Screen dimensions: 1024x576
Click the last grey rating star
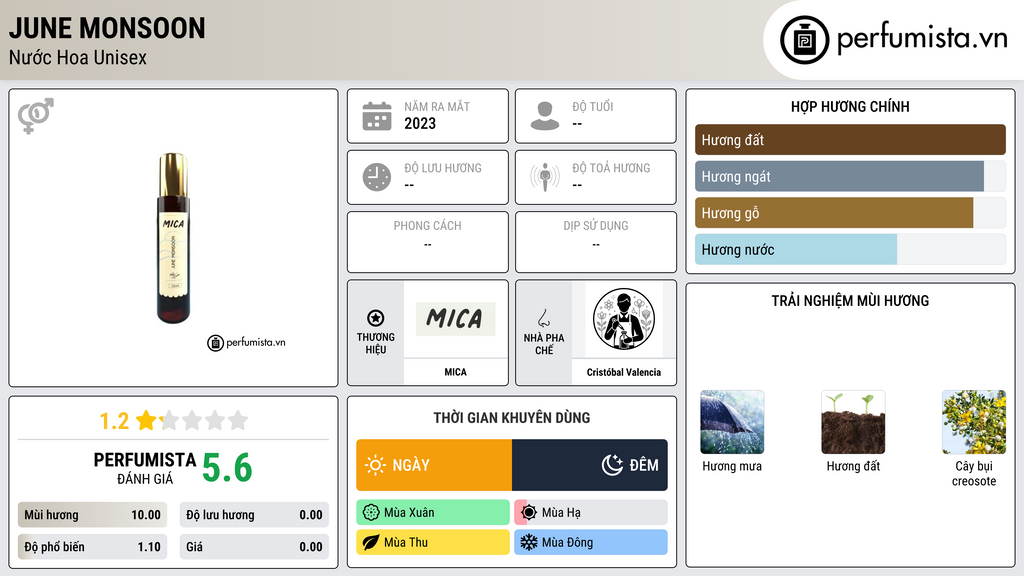tap(238, 420)
